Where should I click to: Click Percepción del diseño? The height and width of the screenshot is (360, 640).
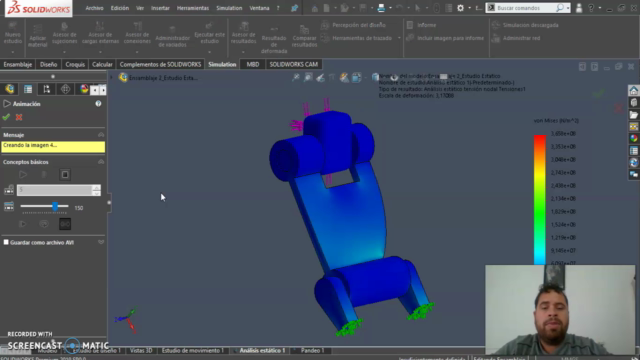pos(353,25)
